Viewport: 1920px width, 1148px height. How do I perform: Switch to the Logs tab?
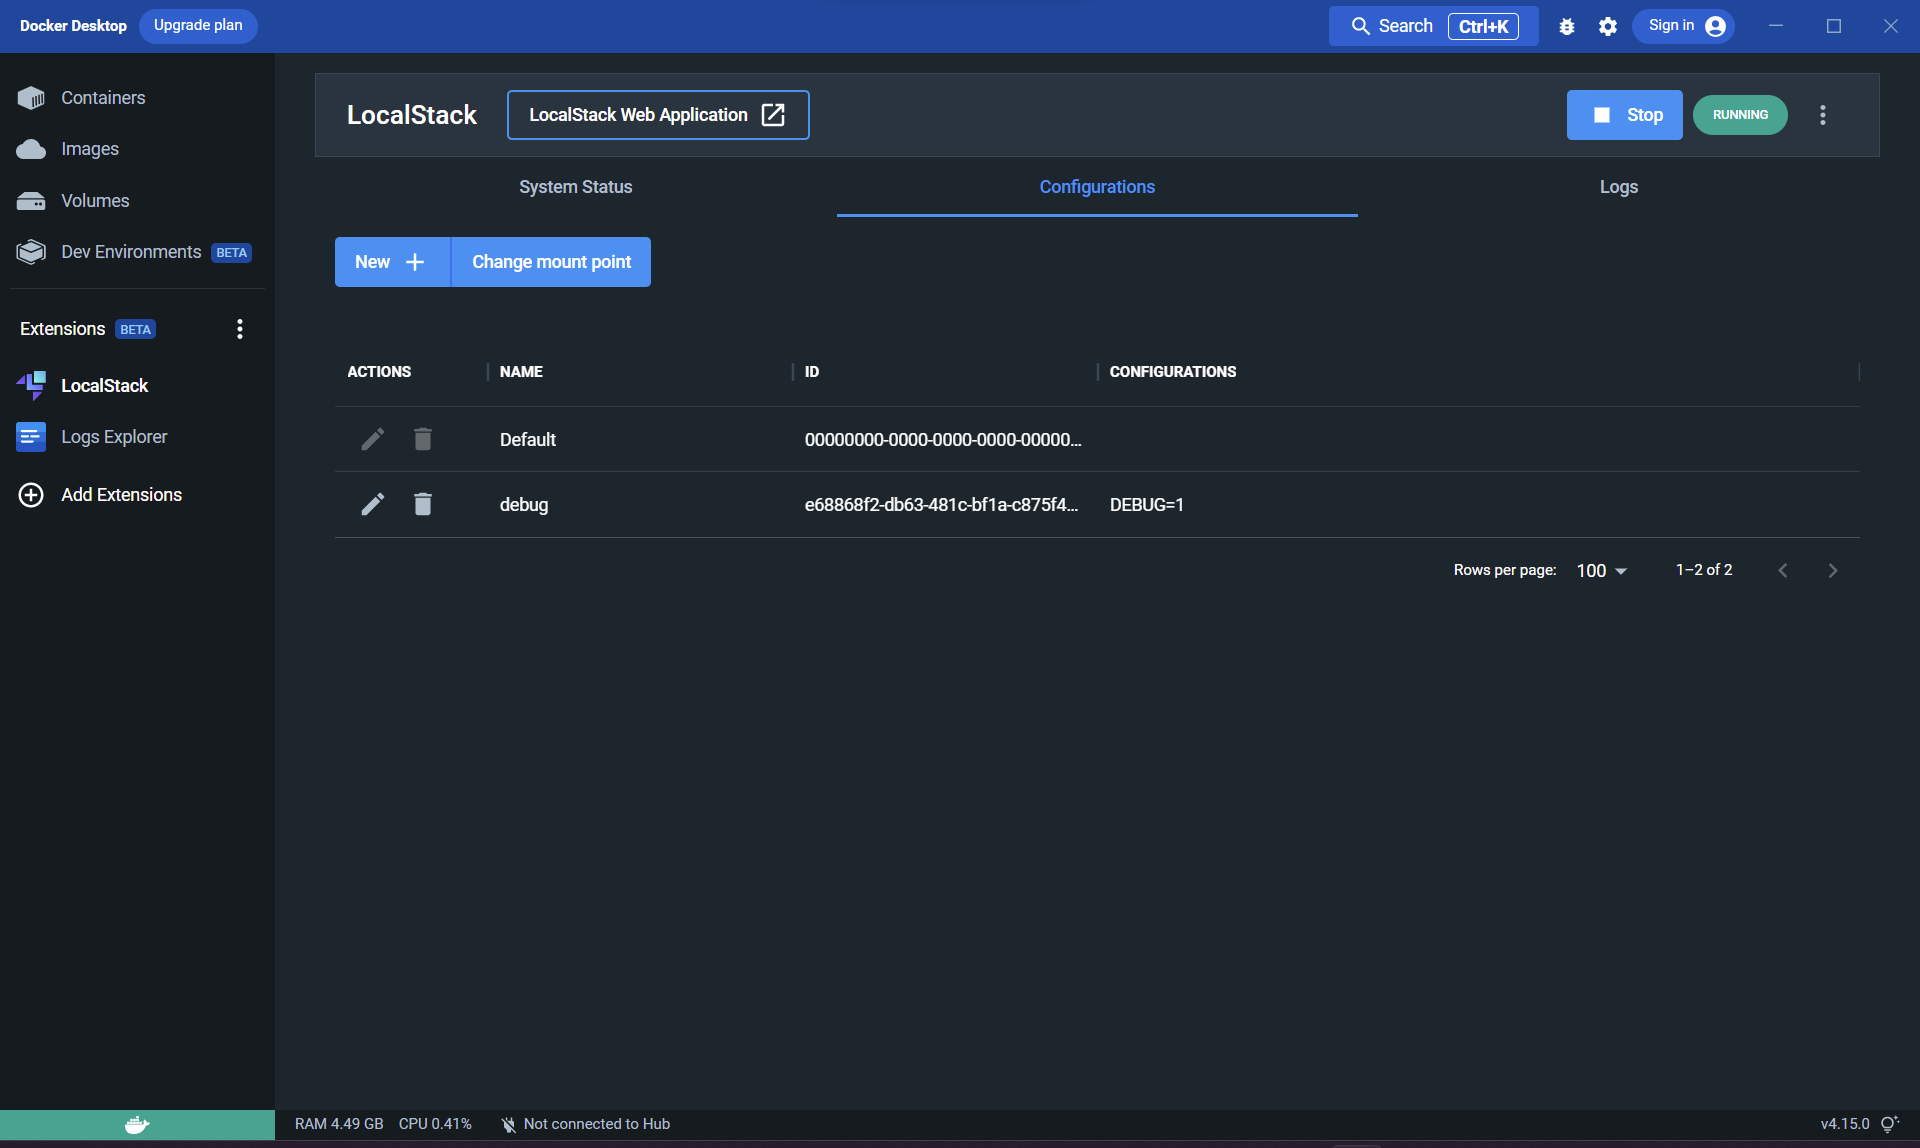(x=1618, y=187)
